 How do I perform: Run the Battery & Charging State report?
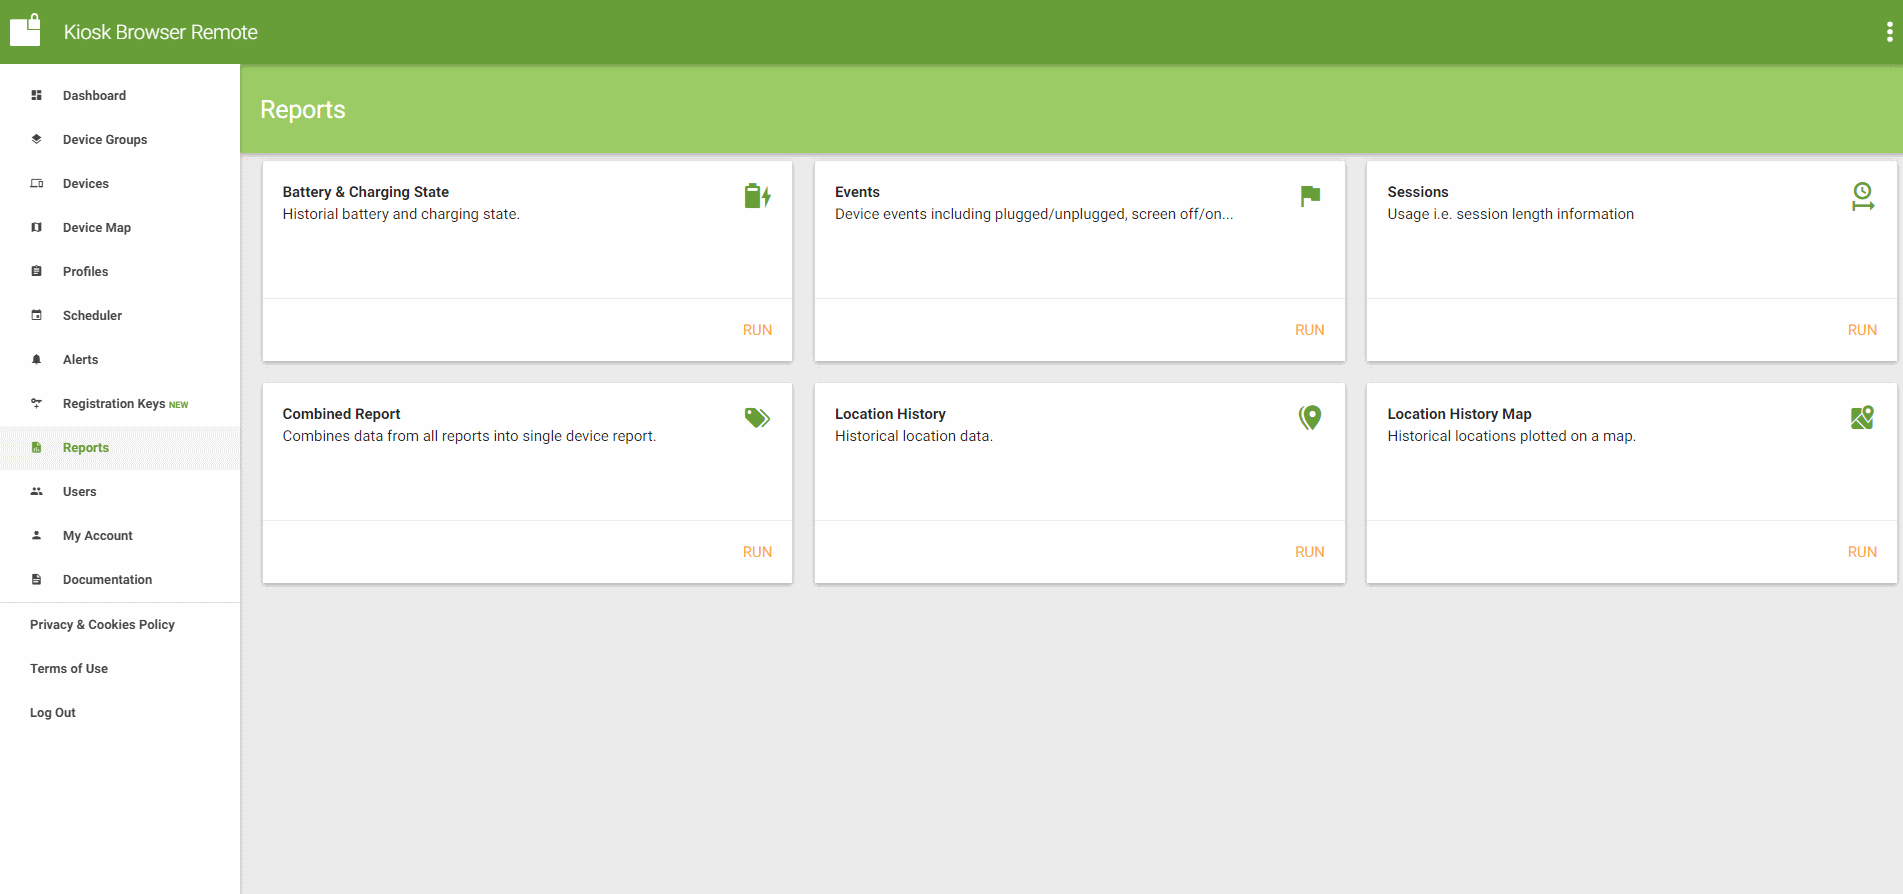[x=757, y=330]
